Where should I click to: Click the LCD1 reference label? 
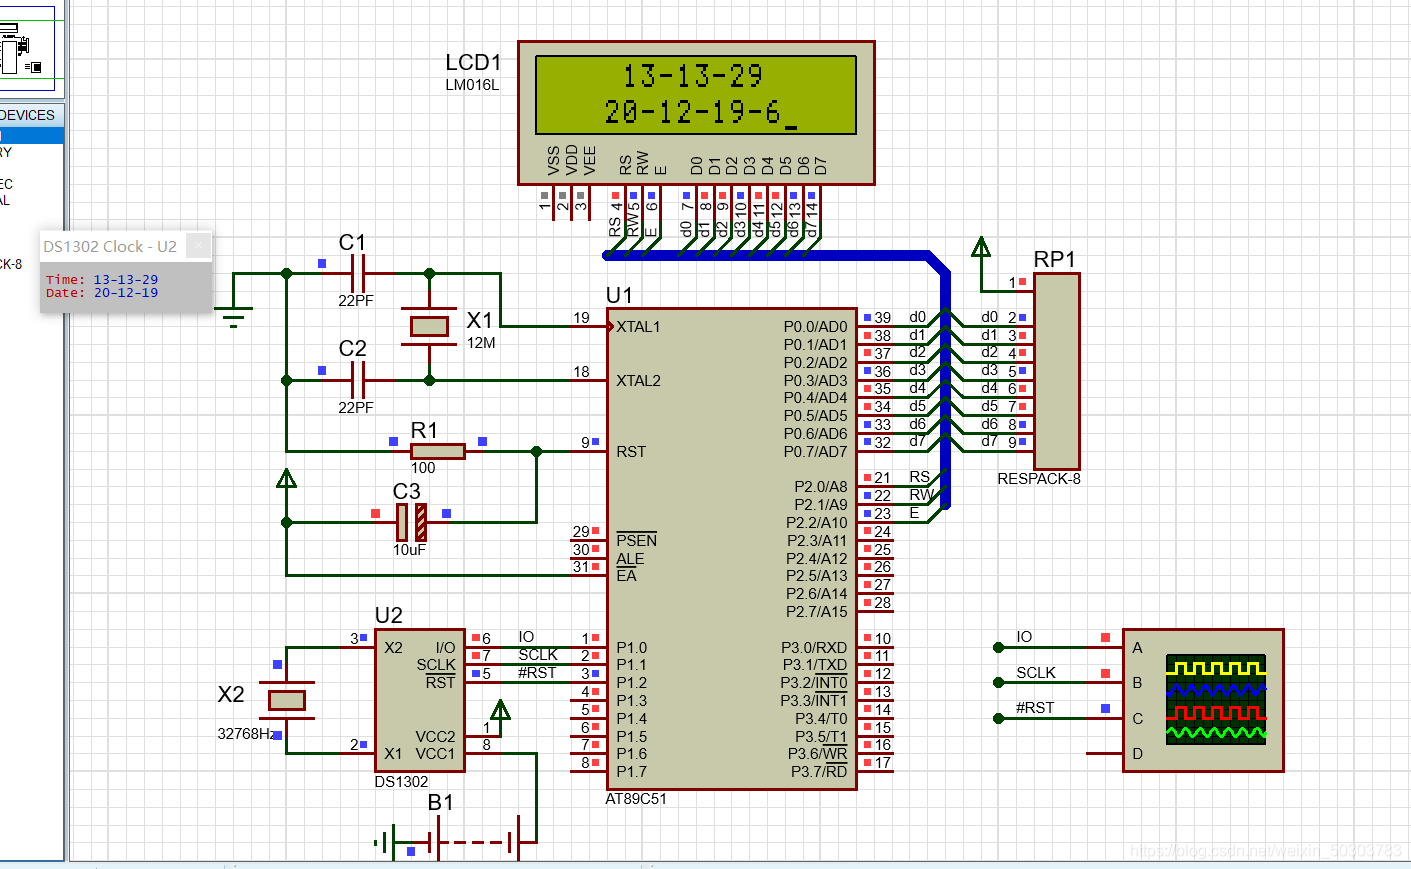tap(473, 62)
